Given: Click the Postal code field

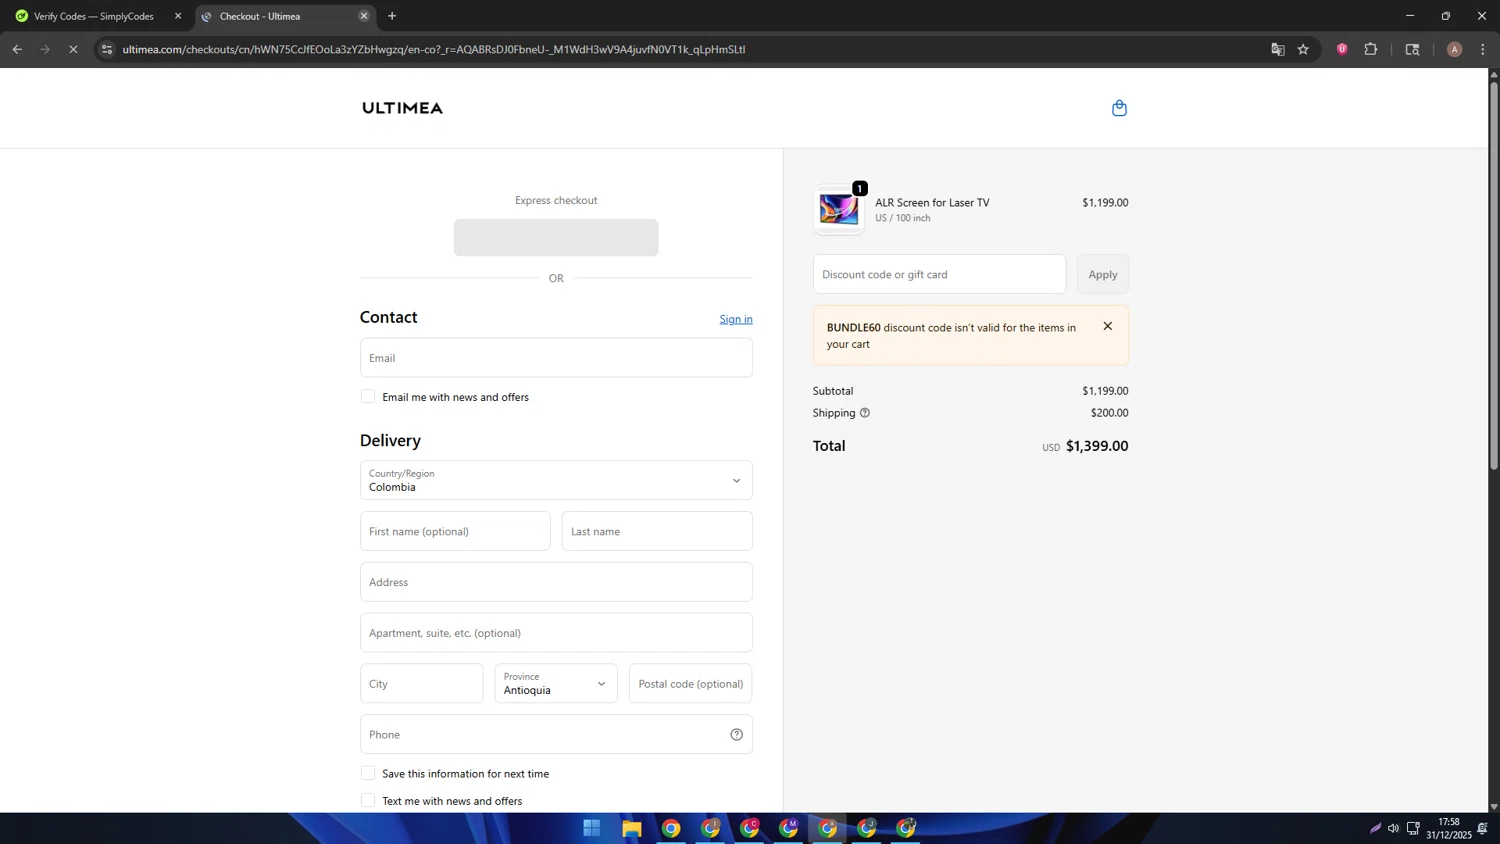Looking at the screenshot, I should (690, 683).
